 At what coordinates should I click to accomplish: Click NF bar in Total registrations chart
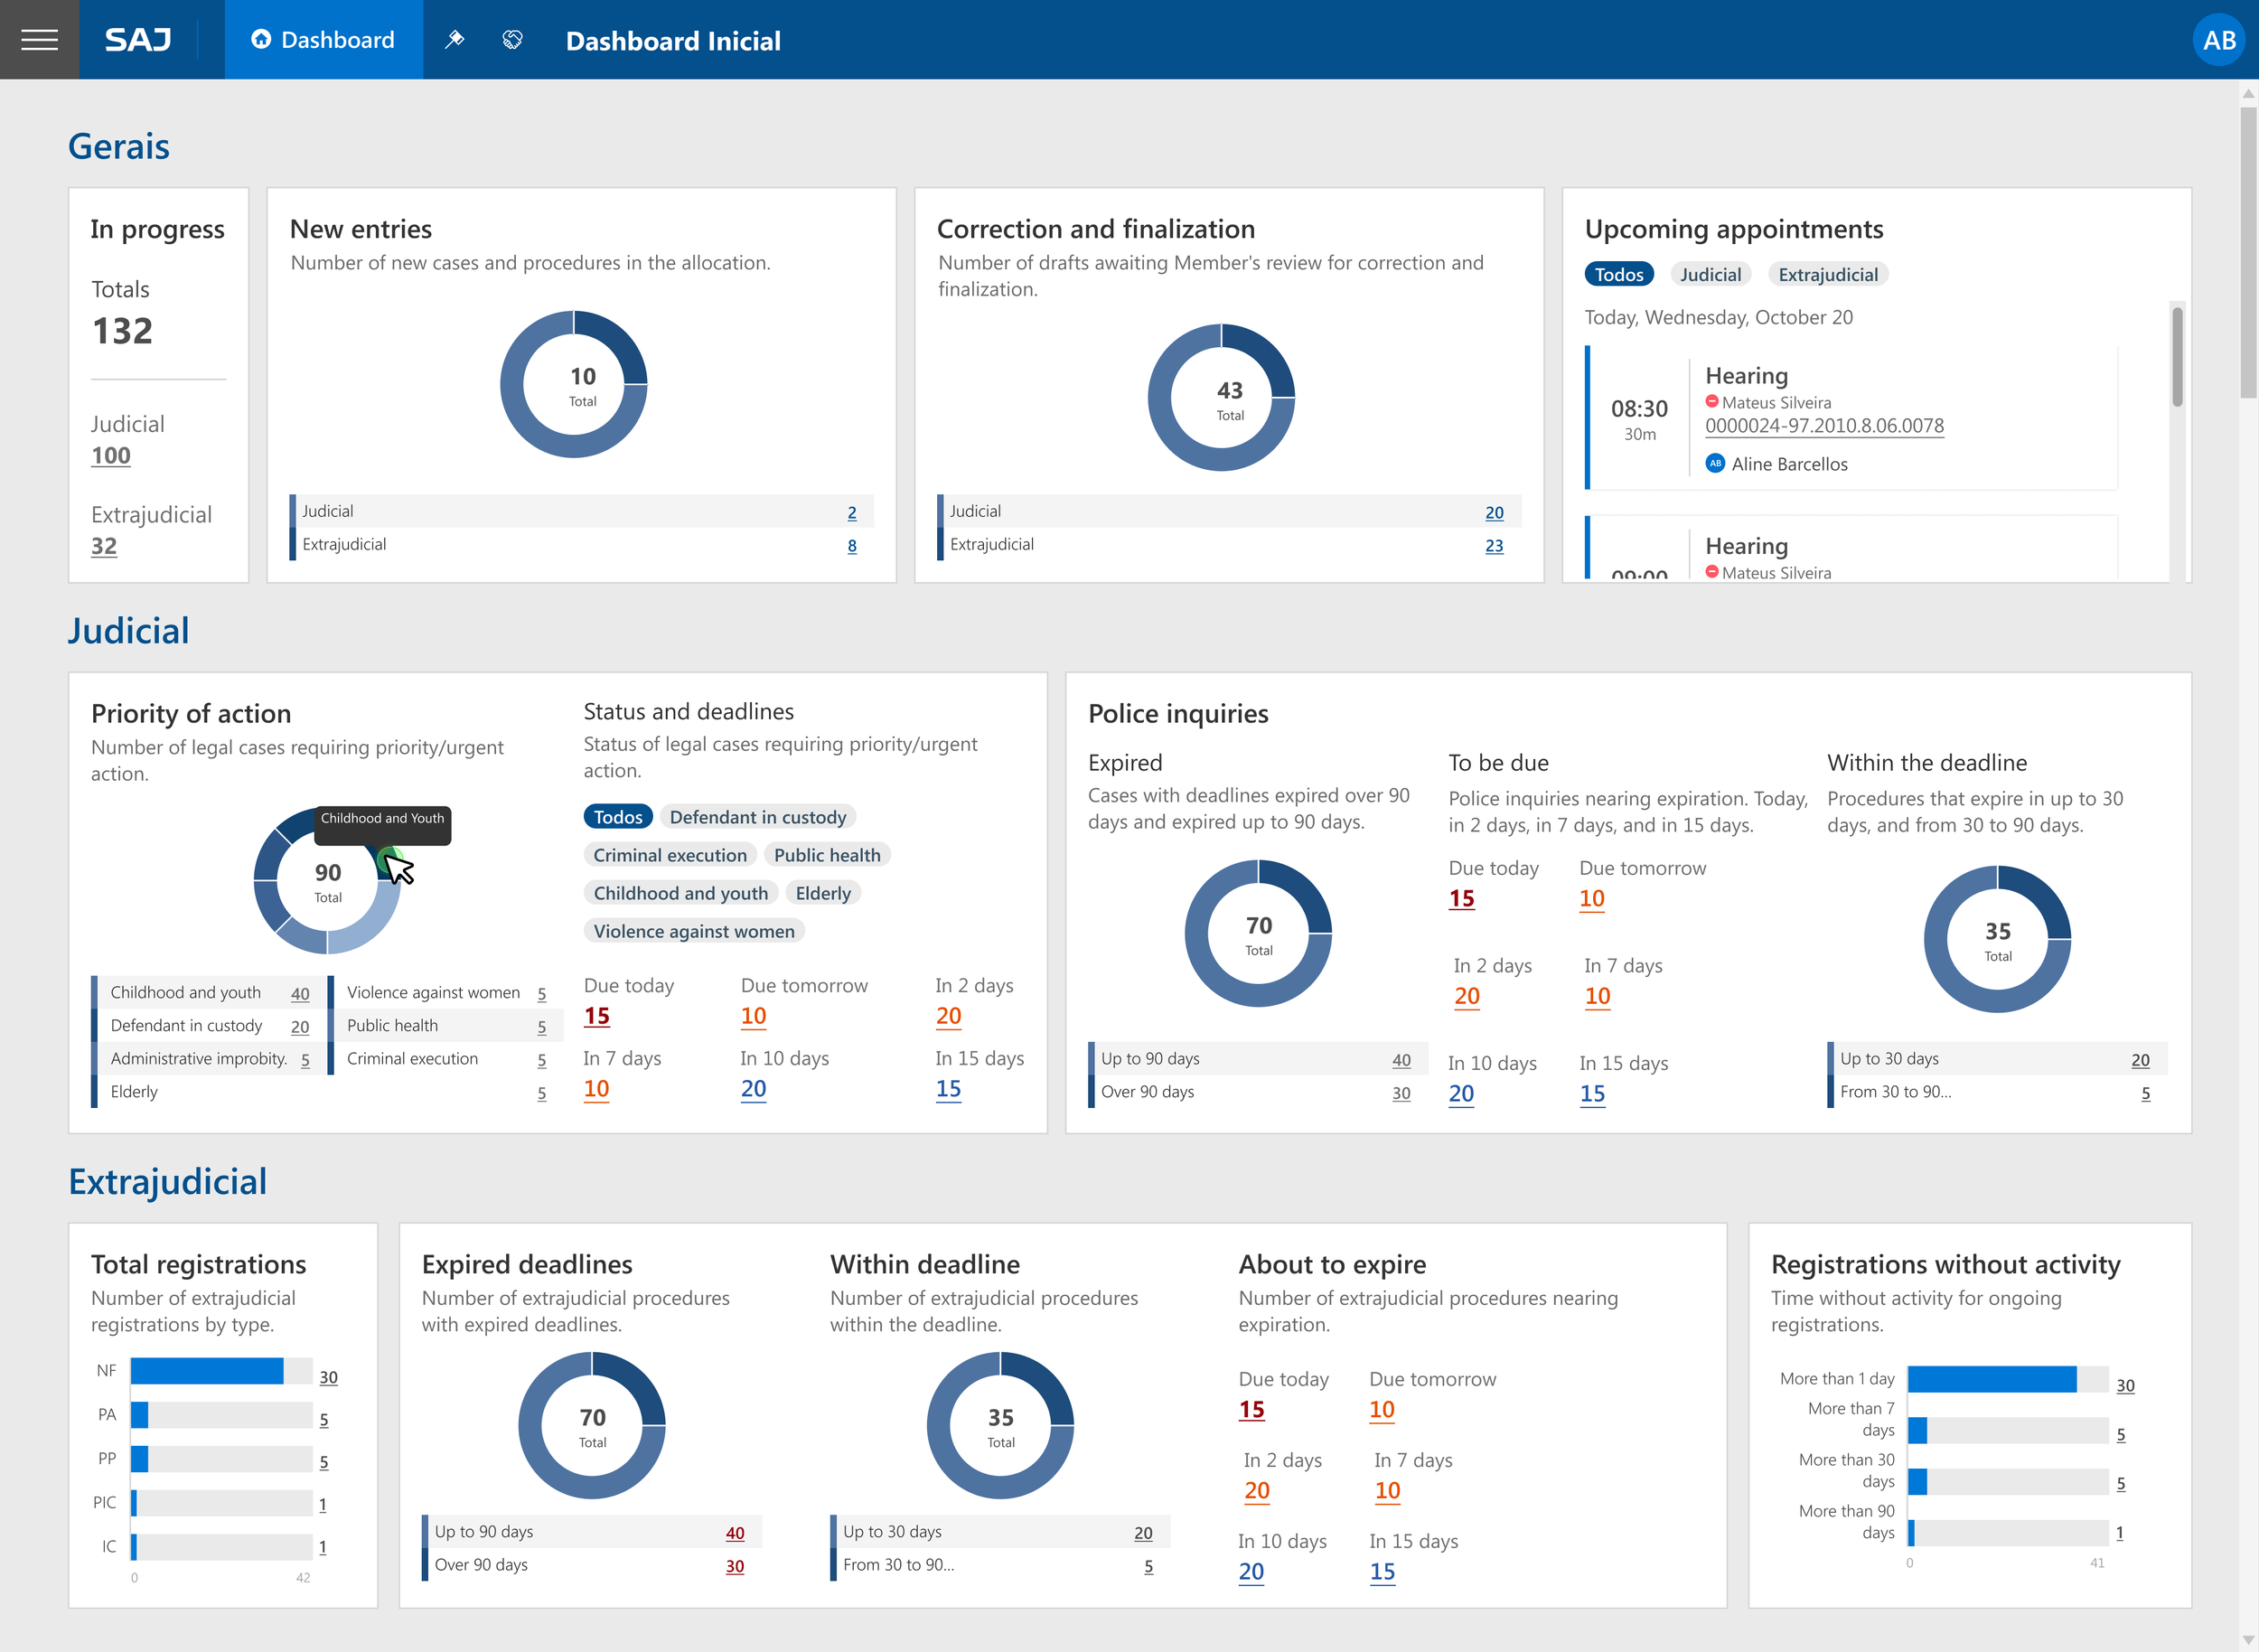[x=206, y=1371]
